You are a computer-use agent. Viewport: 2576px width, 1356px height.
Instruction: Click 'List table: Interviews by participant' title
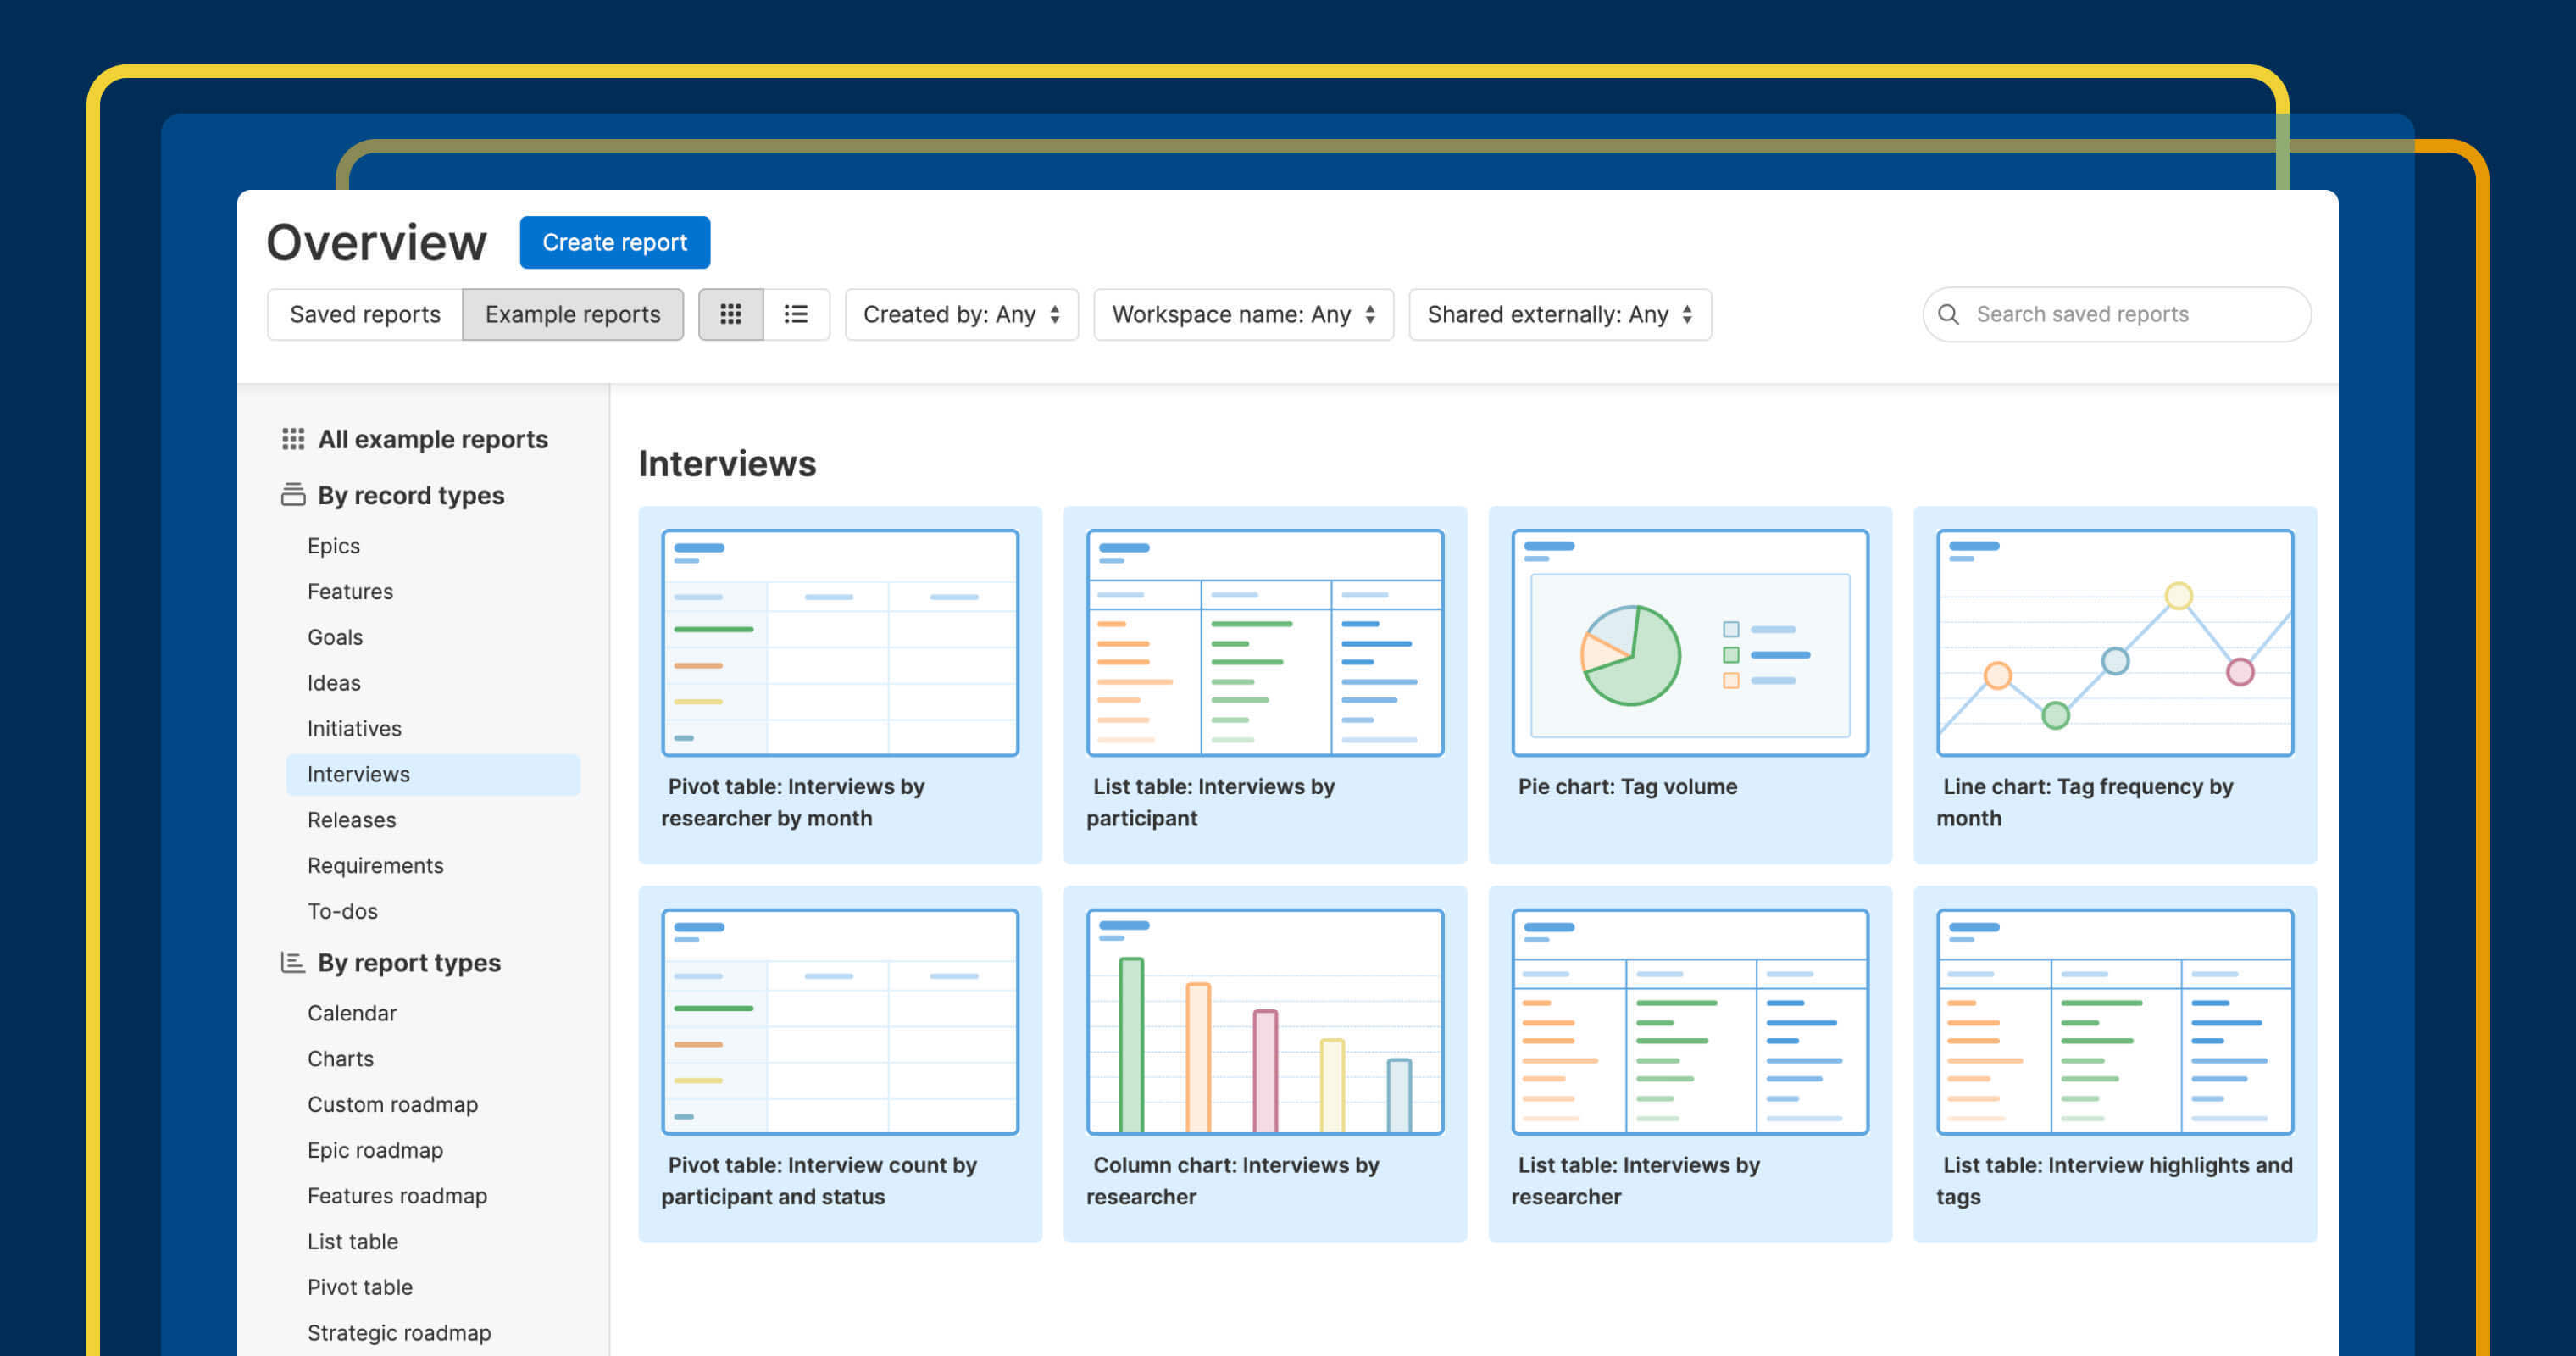click(1210, 802)
